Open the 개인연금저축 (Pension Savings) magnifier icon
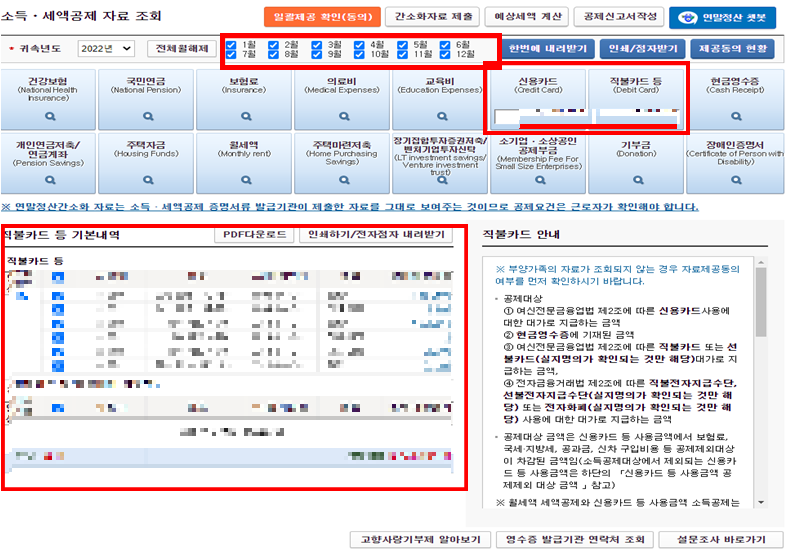 [50, 180]
